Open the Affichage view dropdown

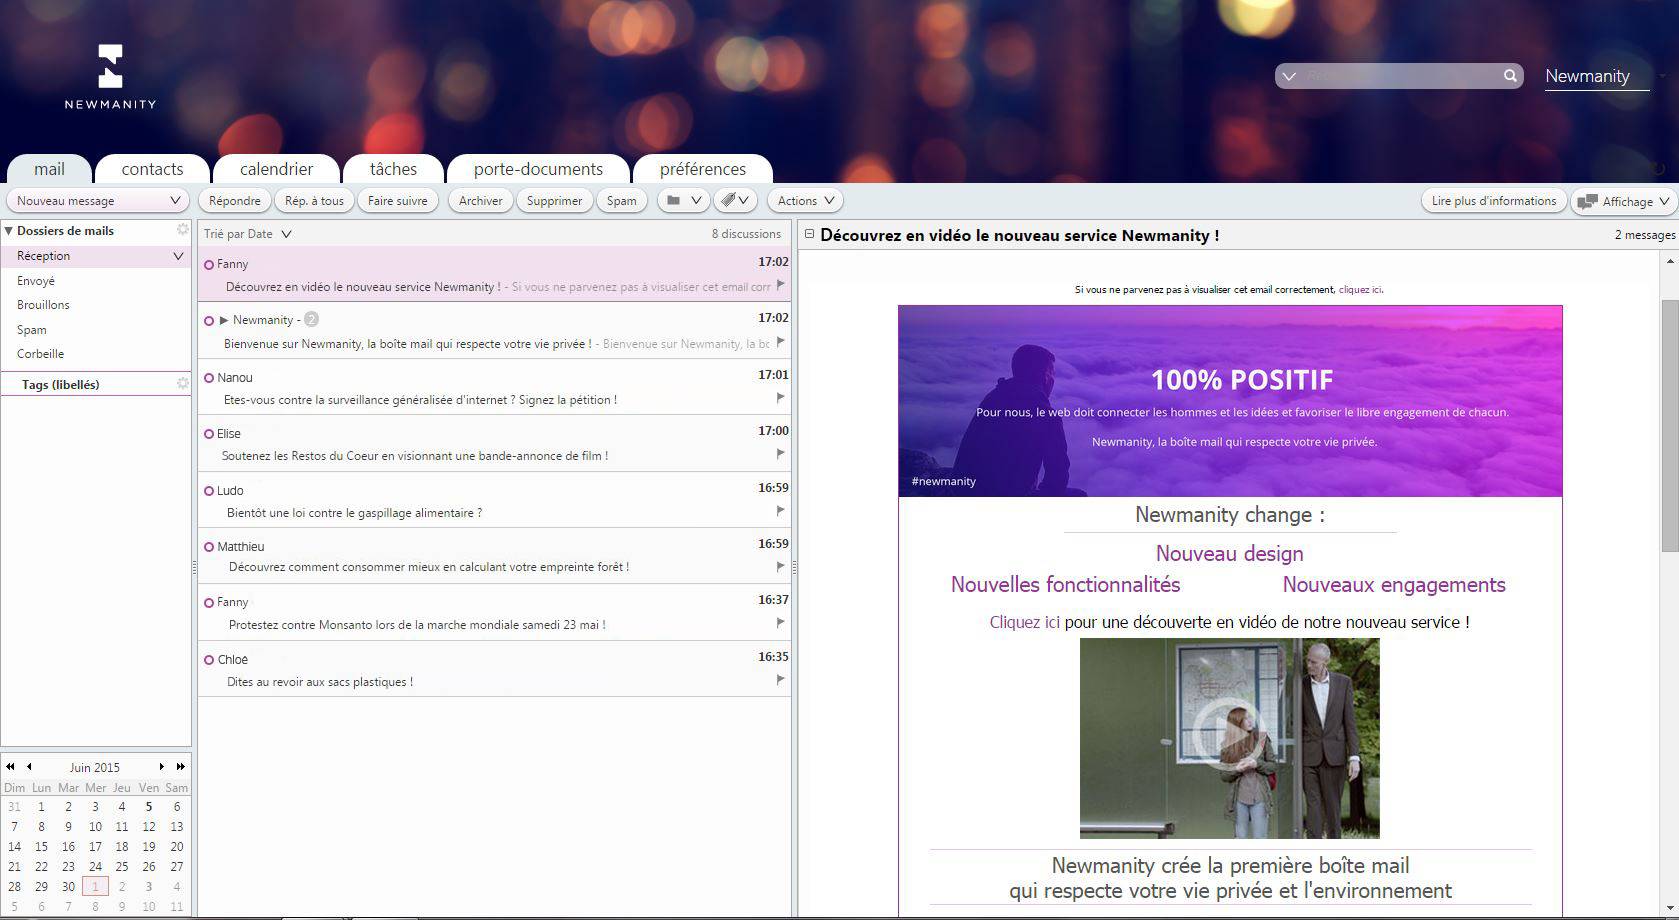(x=1624, y=201)
